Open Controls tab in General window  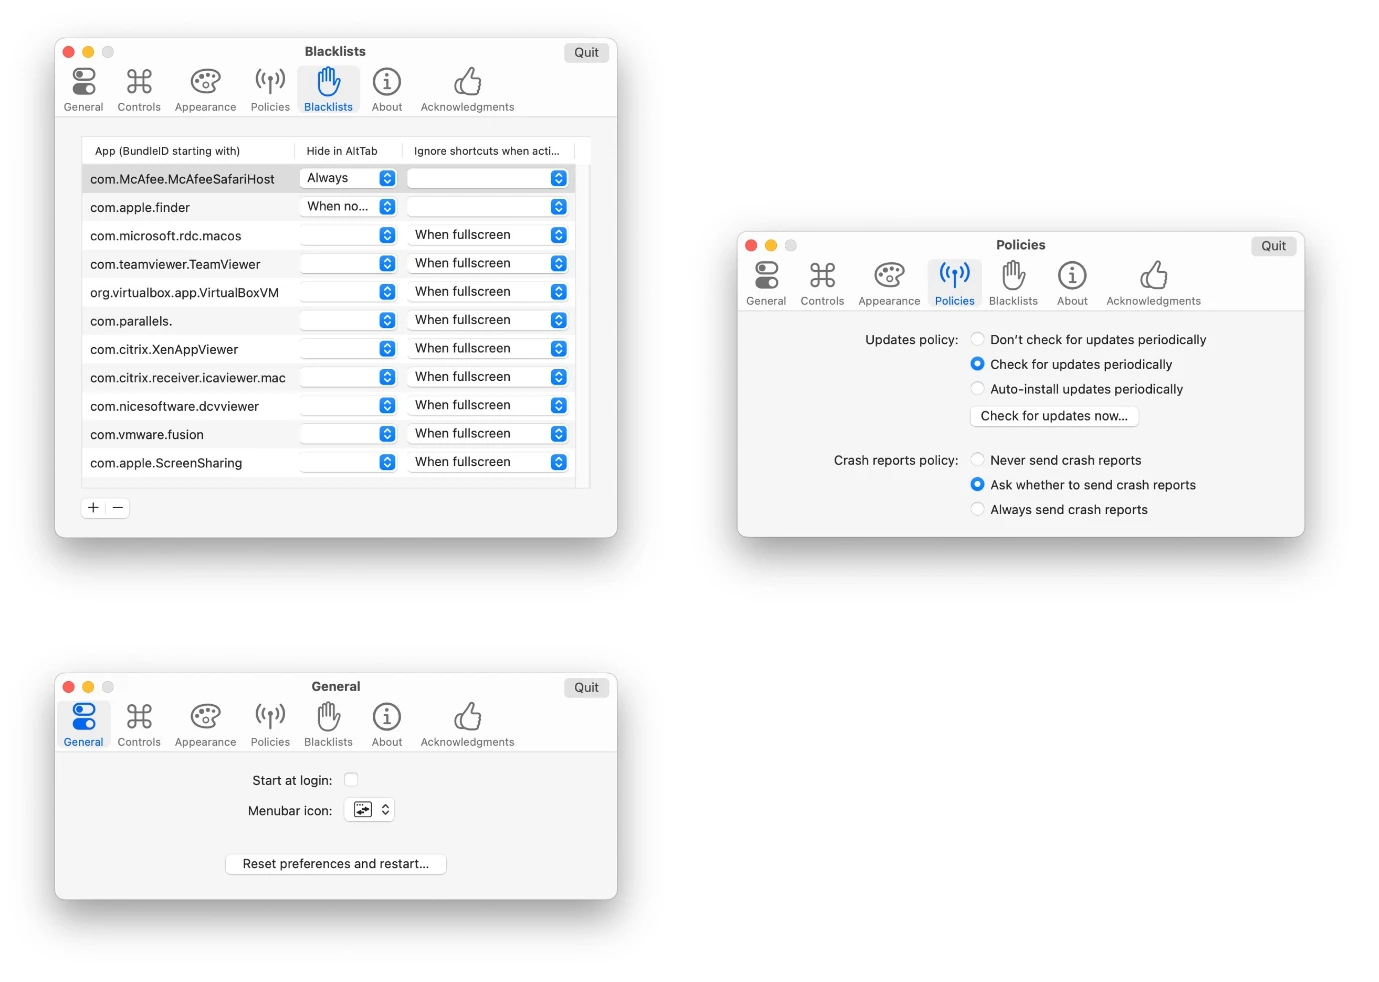pyautogui.click(x=139, y=725)
